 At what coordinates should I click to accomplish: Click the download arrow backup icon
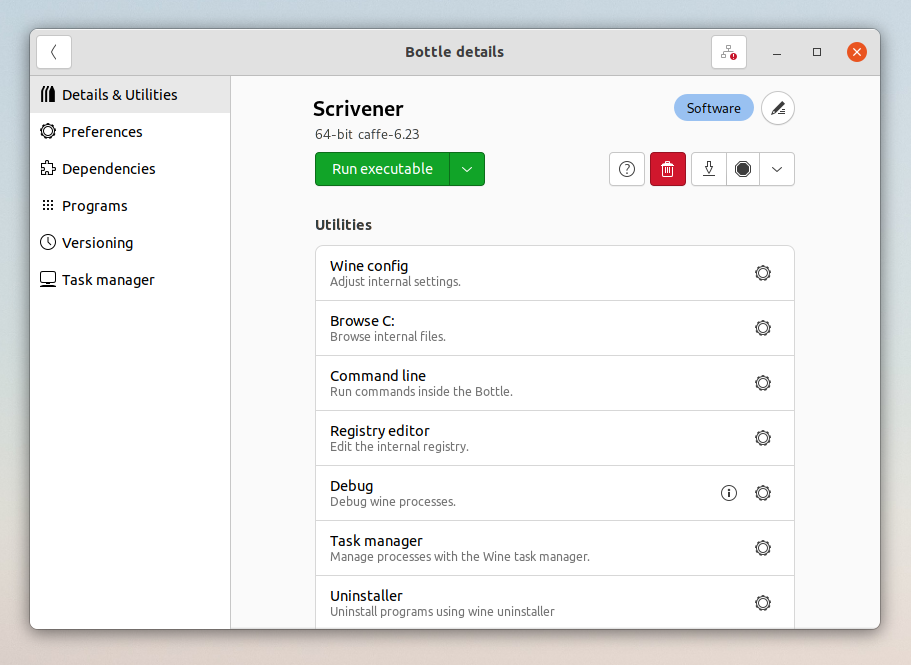(x=709, y=169)
